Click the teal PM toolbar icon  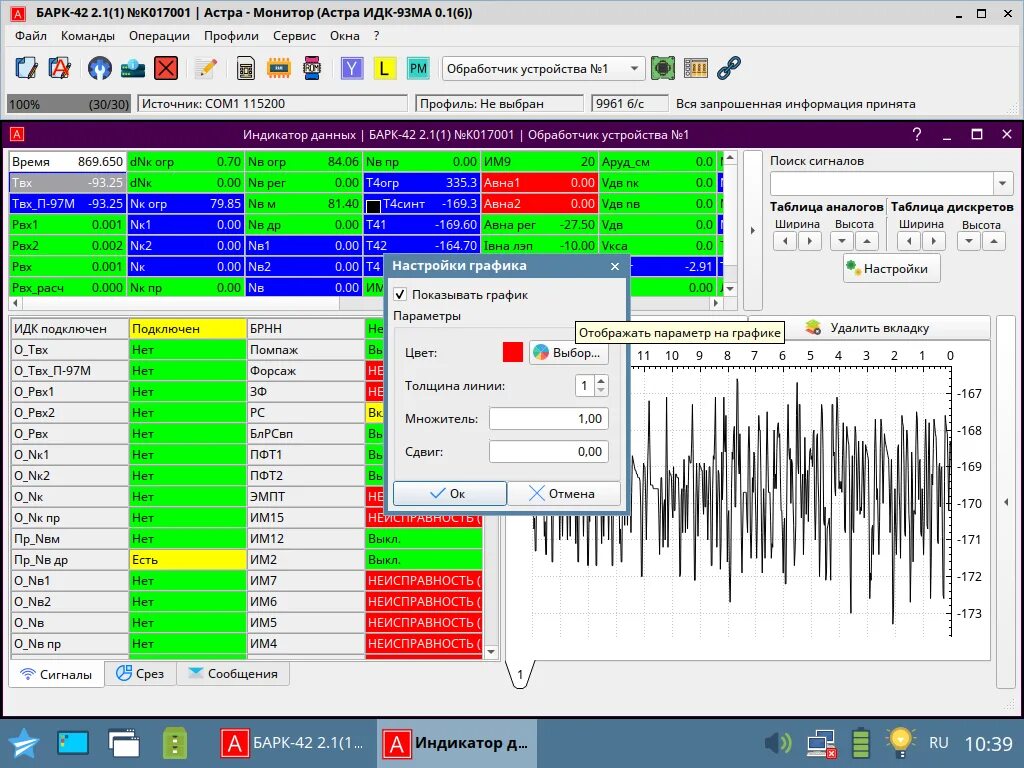pyautogui.click(x=418, y=68)
